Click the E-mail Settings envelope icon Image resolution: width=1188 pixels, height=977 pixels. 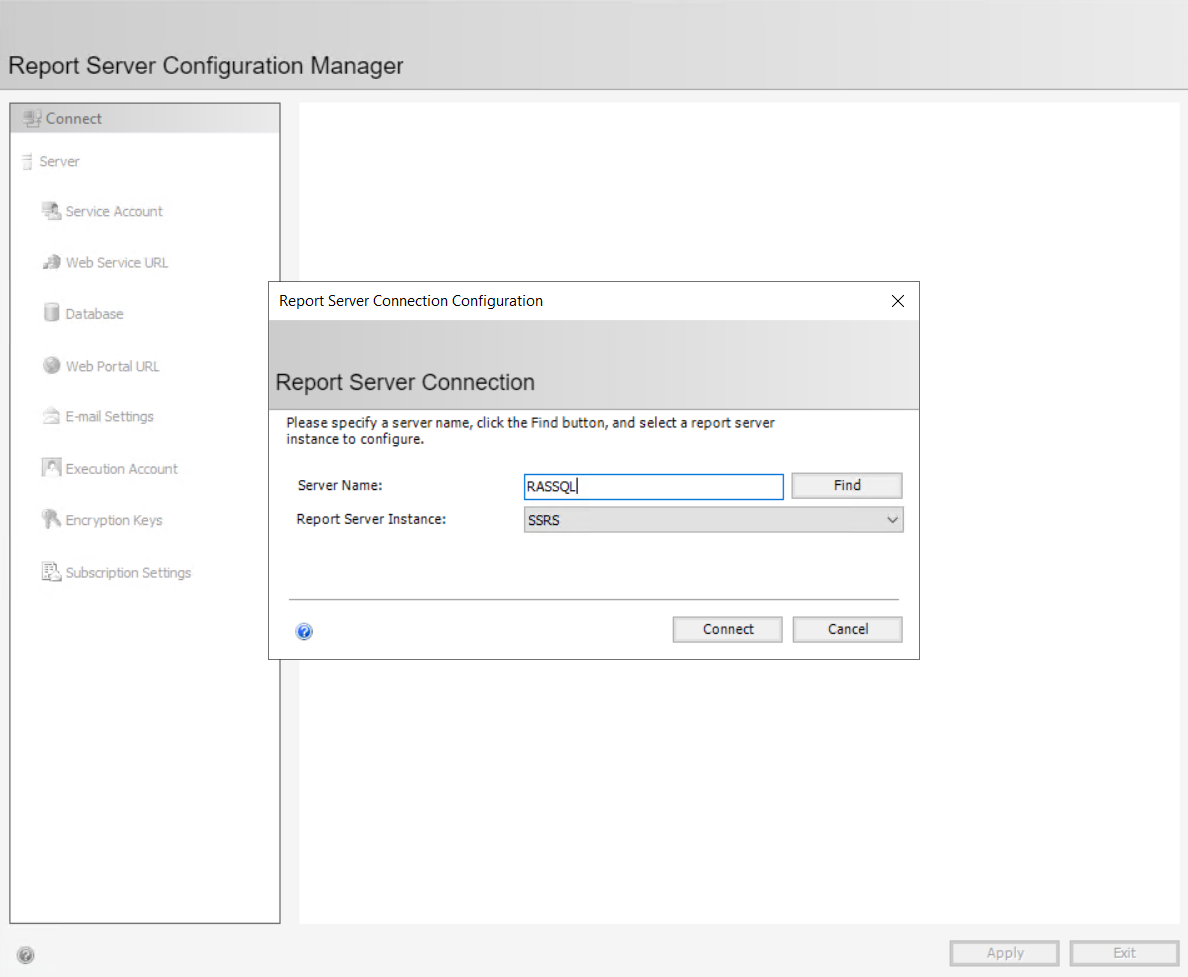51,416
